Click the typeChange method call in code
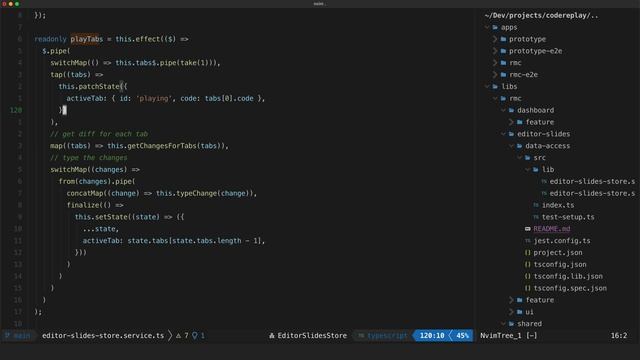The width and height of the screenshot is (640, 360). pos(197,193)
